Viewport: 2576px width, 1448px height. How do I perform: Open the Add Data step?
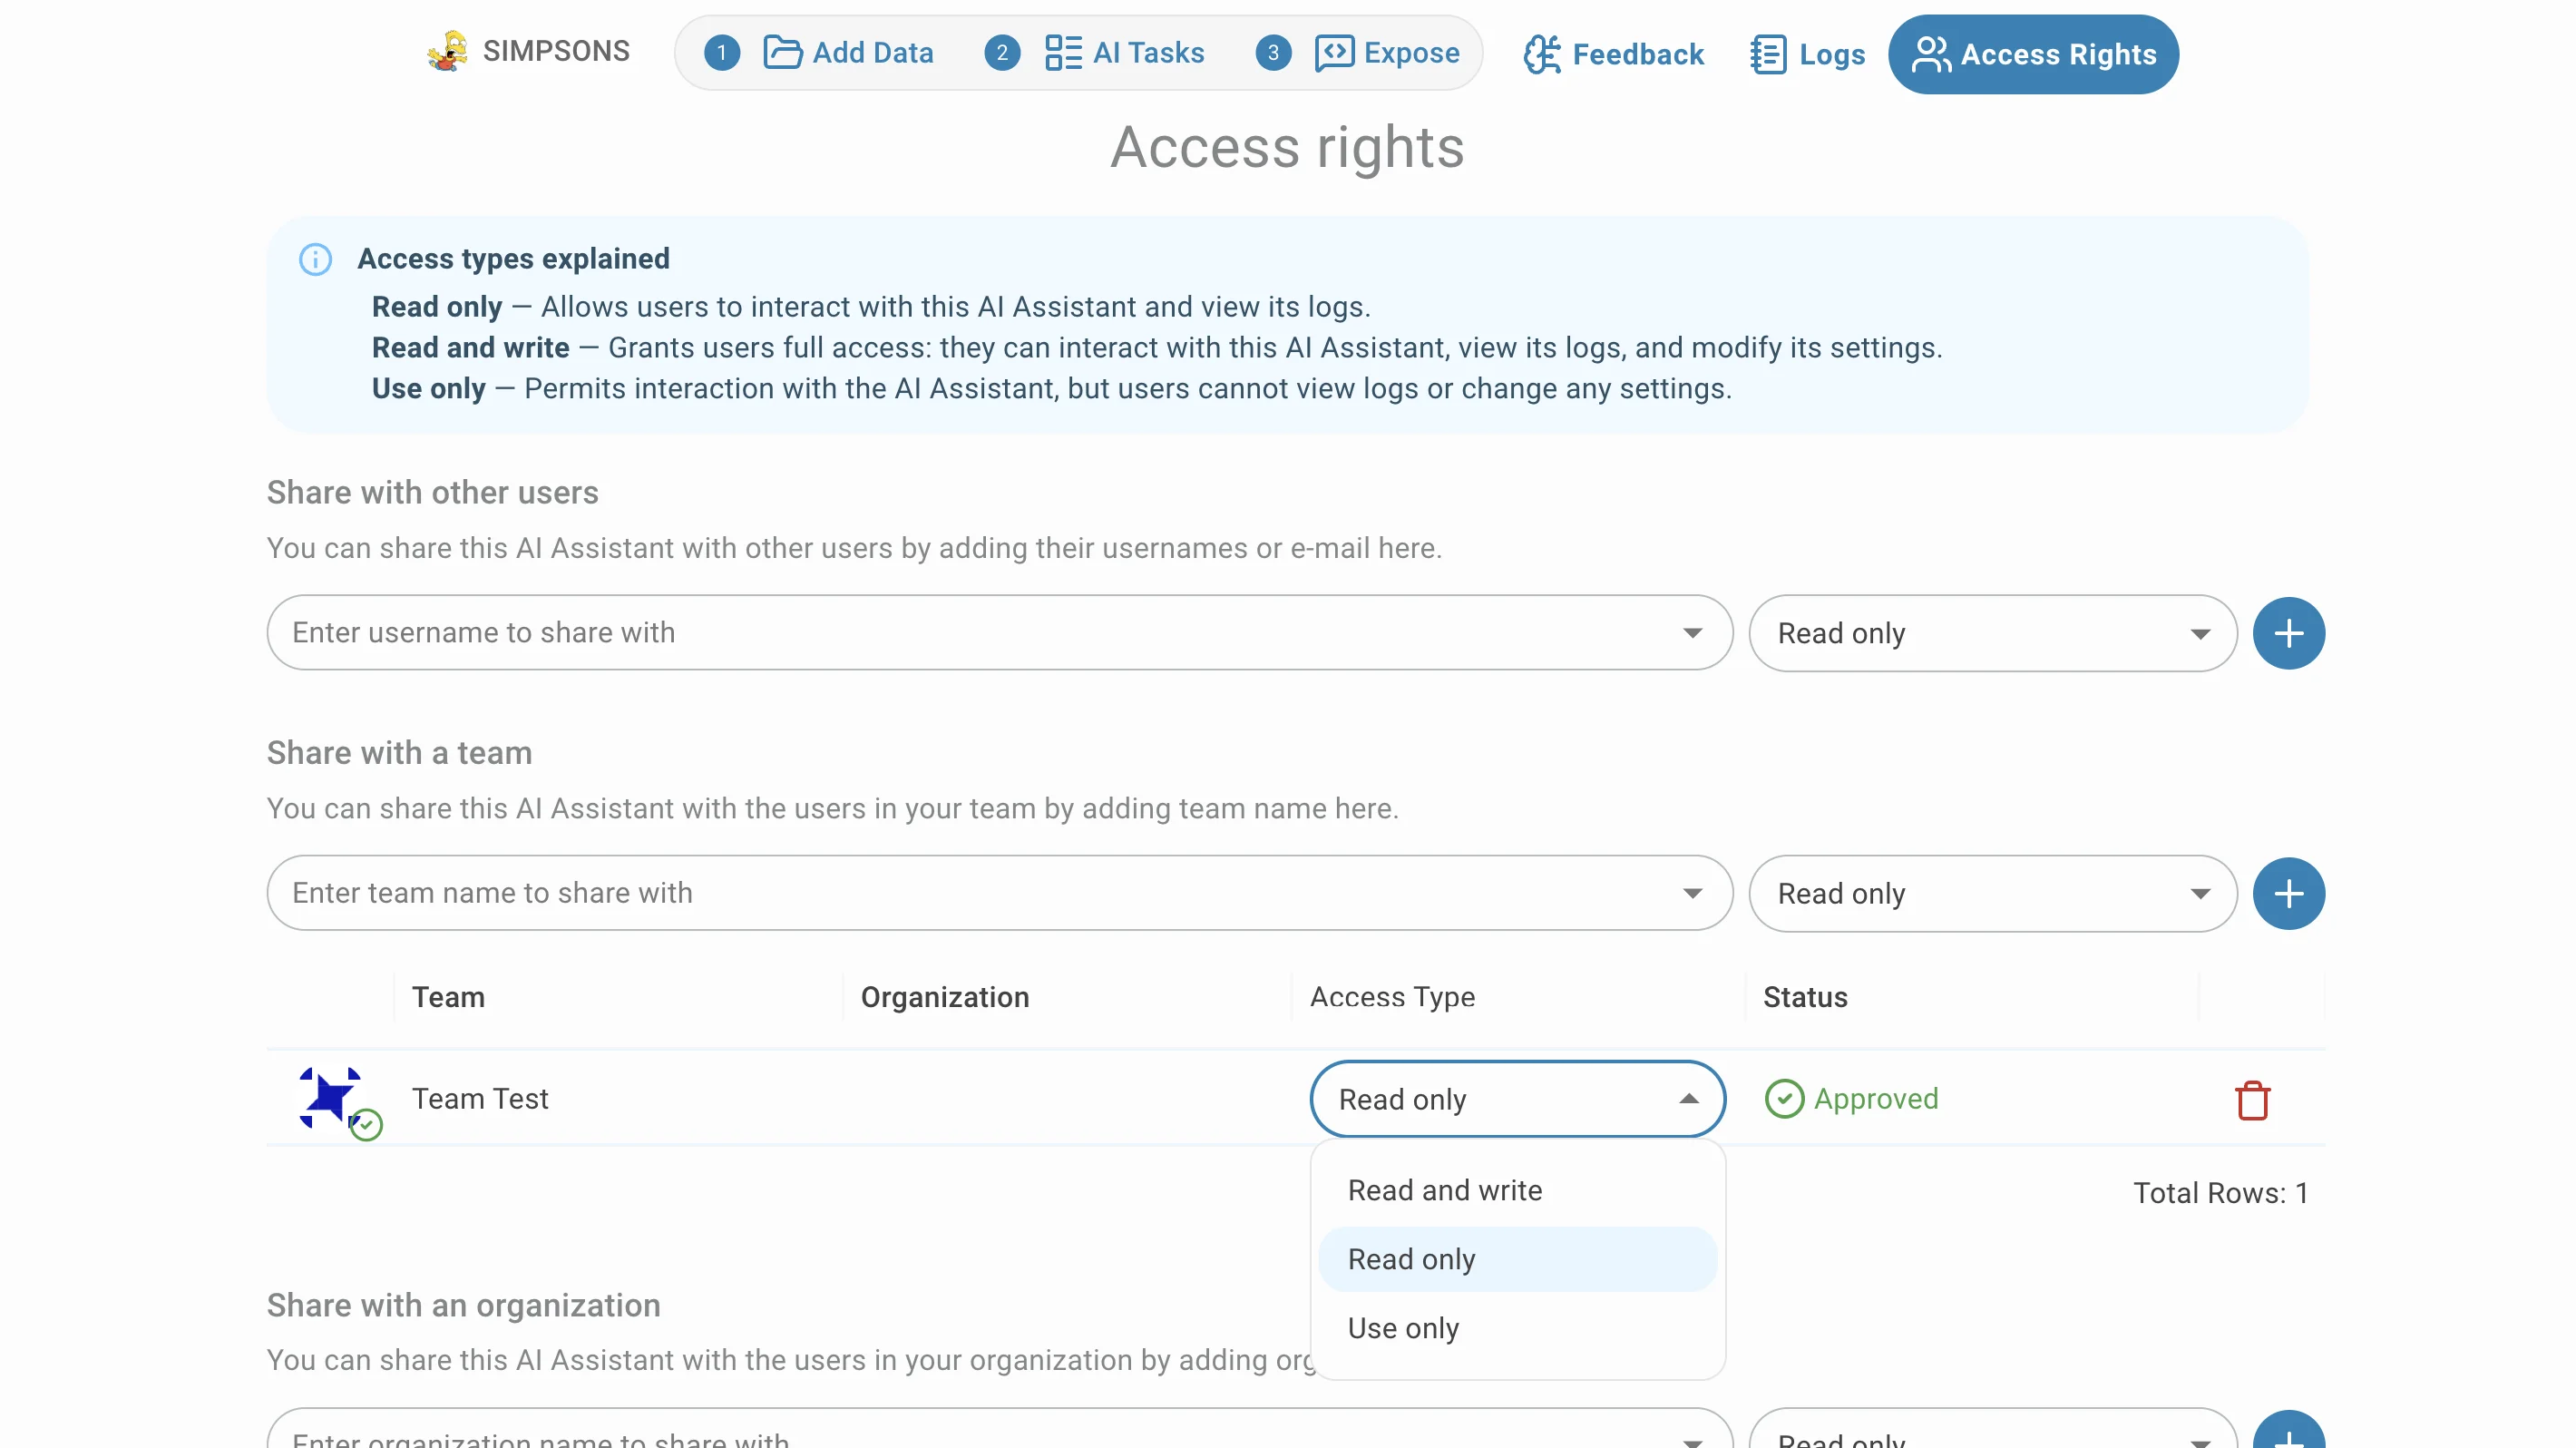(819, 53)
